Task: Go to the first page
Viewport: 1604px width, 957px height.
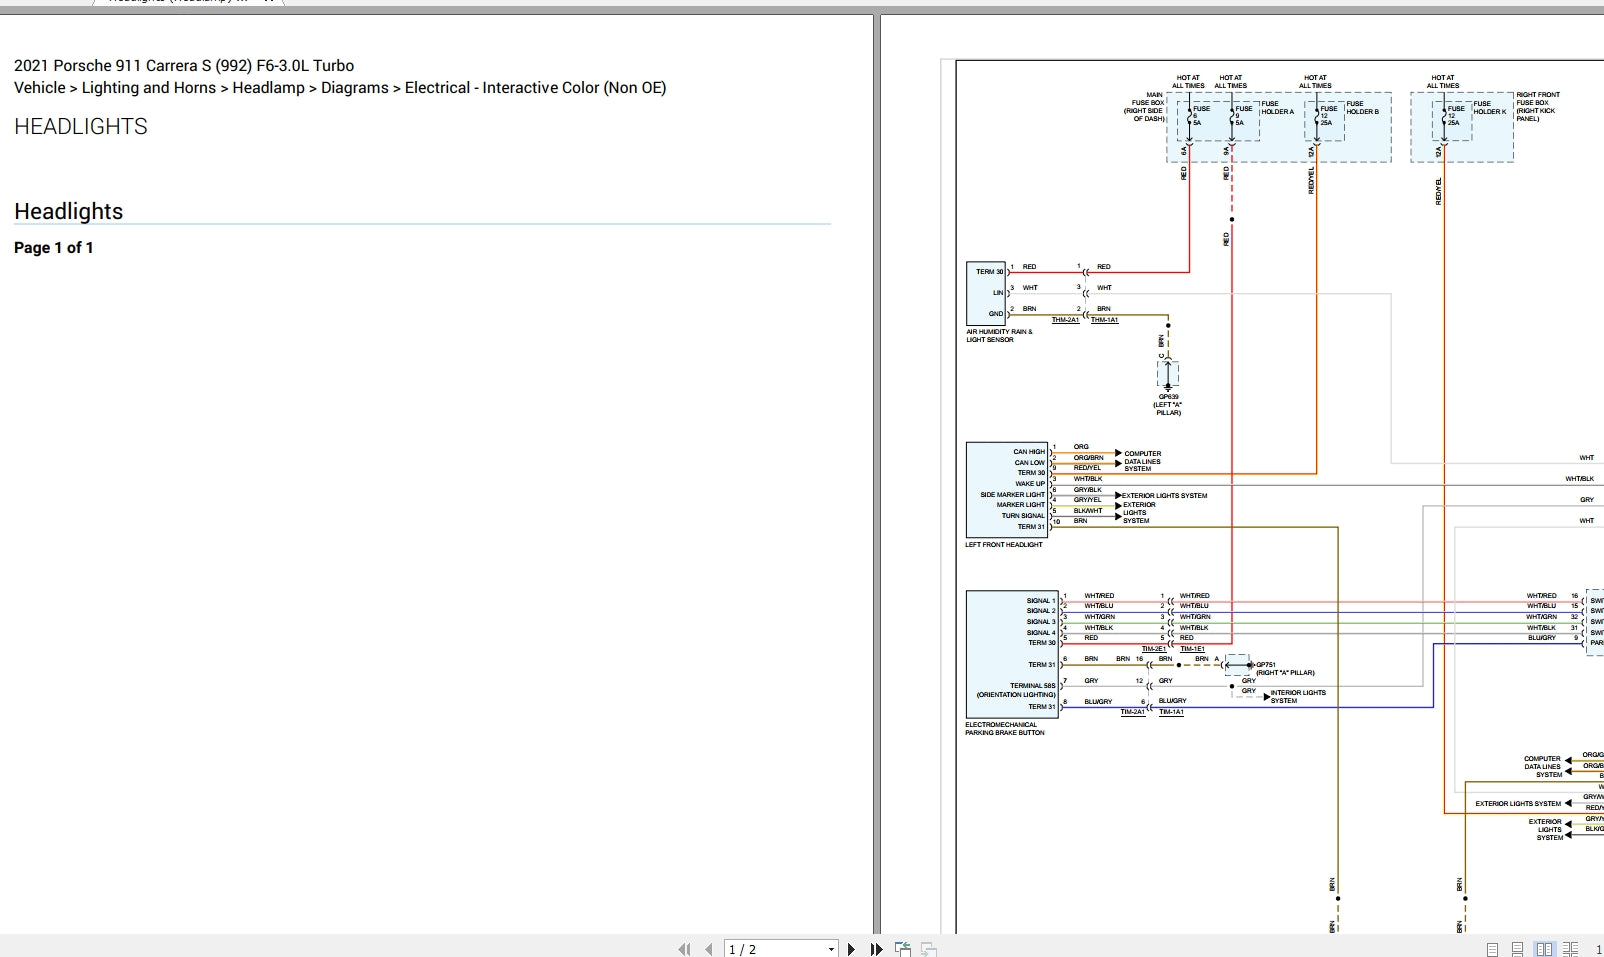Action: tap(684, 949)
